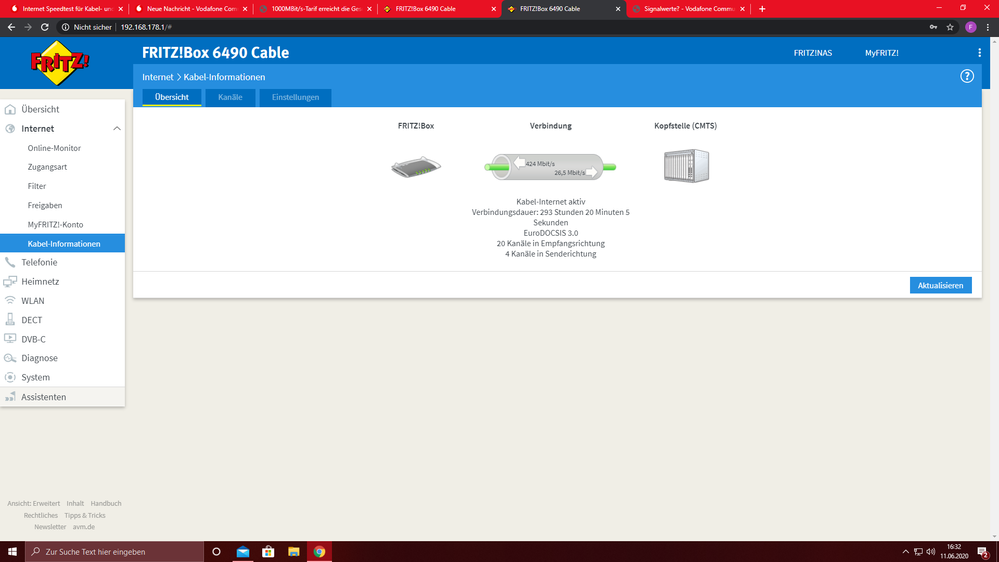999x562 pixels.
Task: Click the Windows search box
Action: 115,552
